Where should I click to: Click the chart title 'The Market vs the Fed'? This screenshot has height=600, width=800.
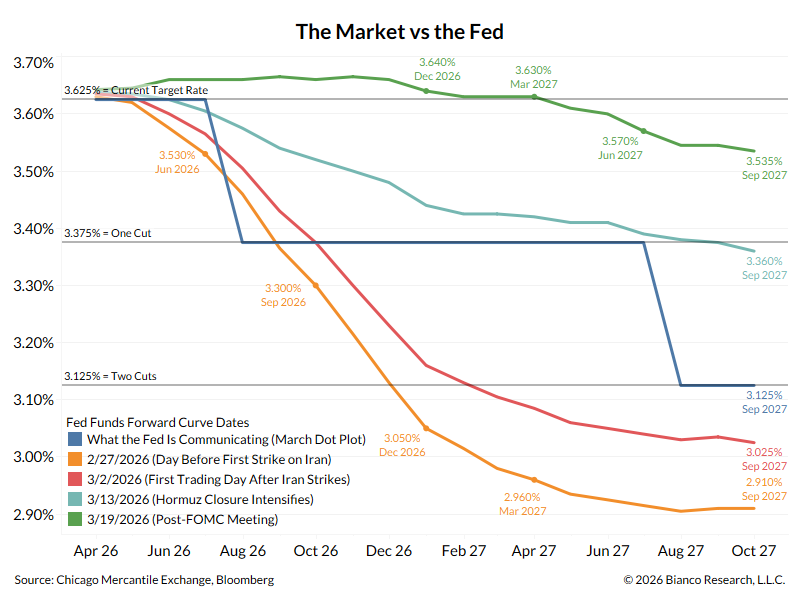coord(400,31)
